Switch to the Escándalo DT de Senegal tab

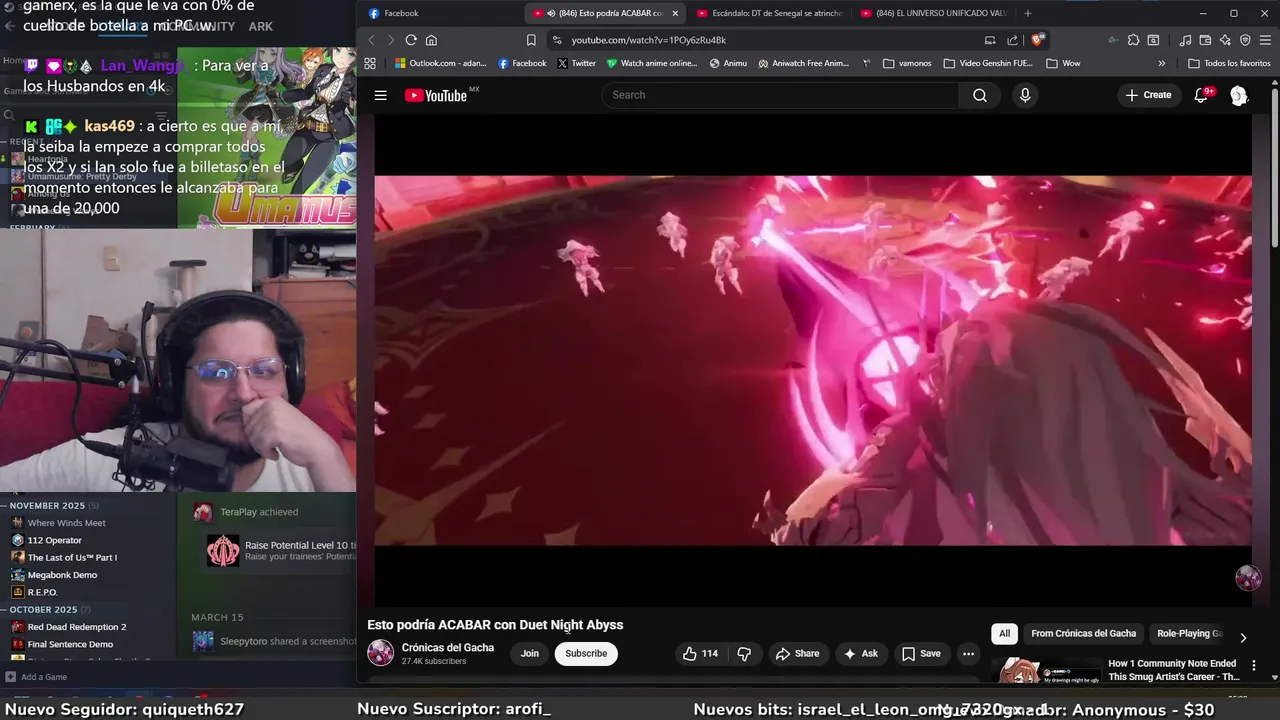[x=770, y=13]
